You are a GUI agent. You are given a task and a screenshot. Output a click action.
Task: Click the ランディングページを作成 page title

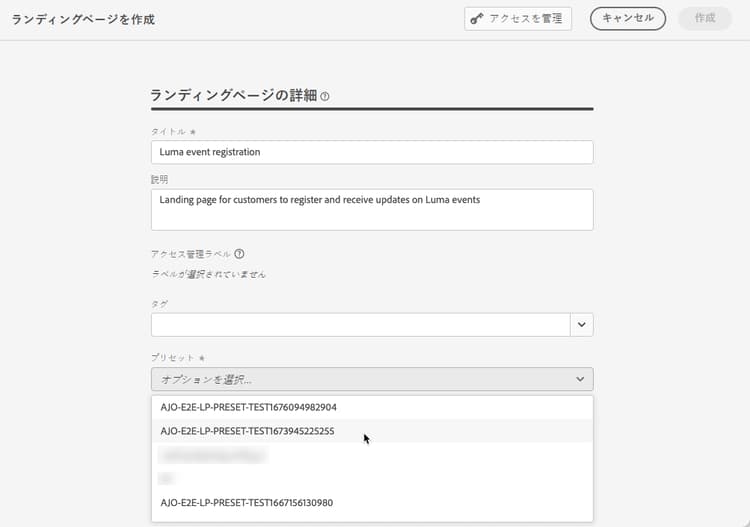pos(83,20)
